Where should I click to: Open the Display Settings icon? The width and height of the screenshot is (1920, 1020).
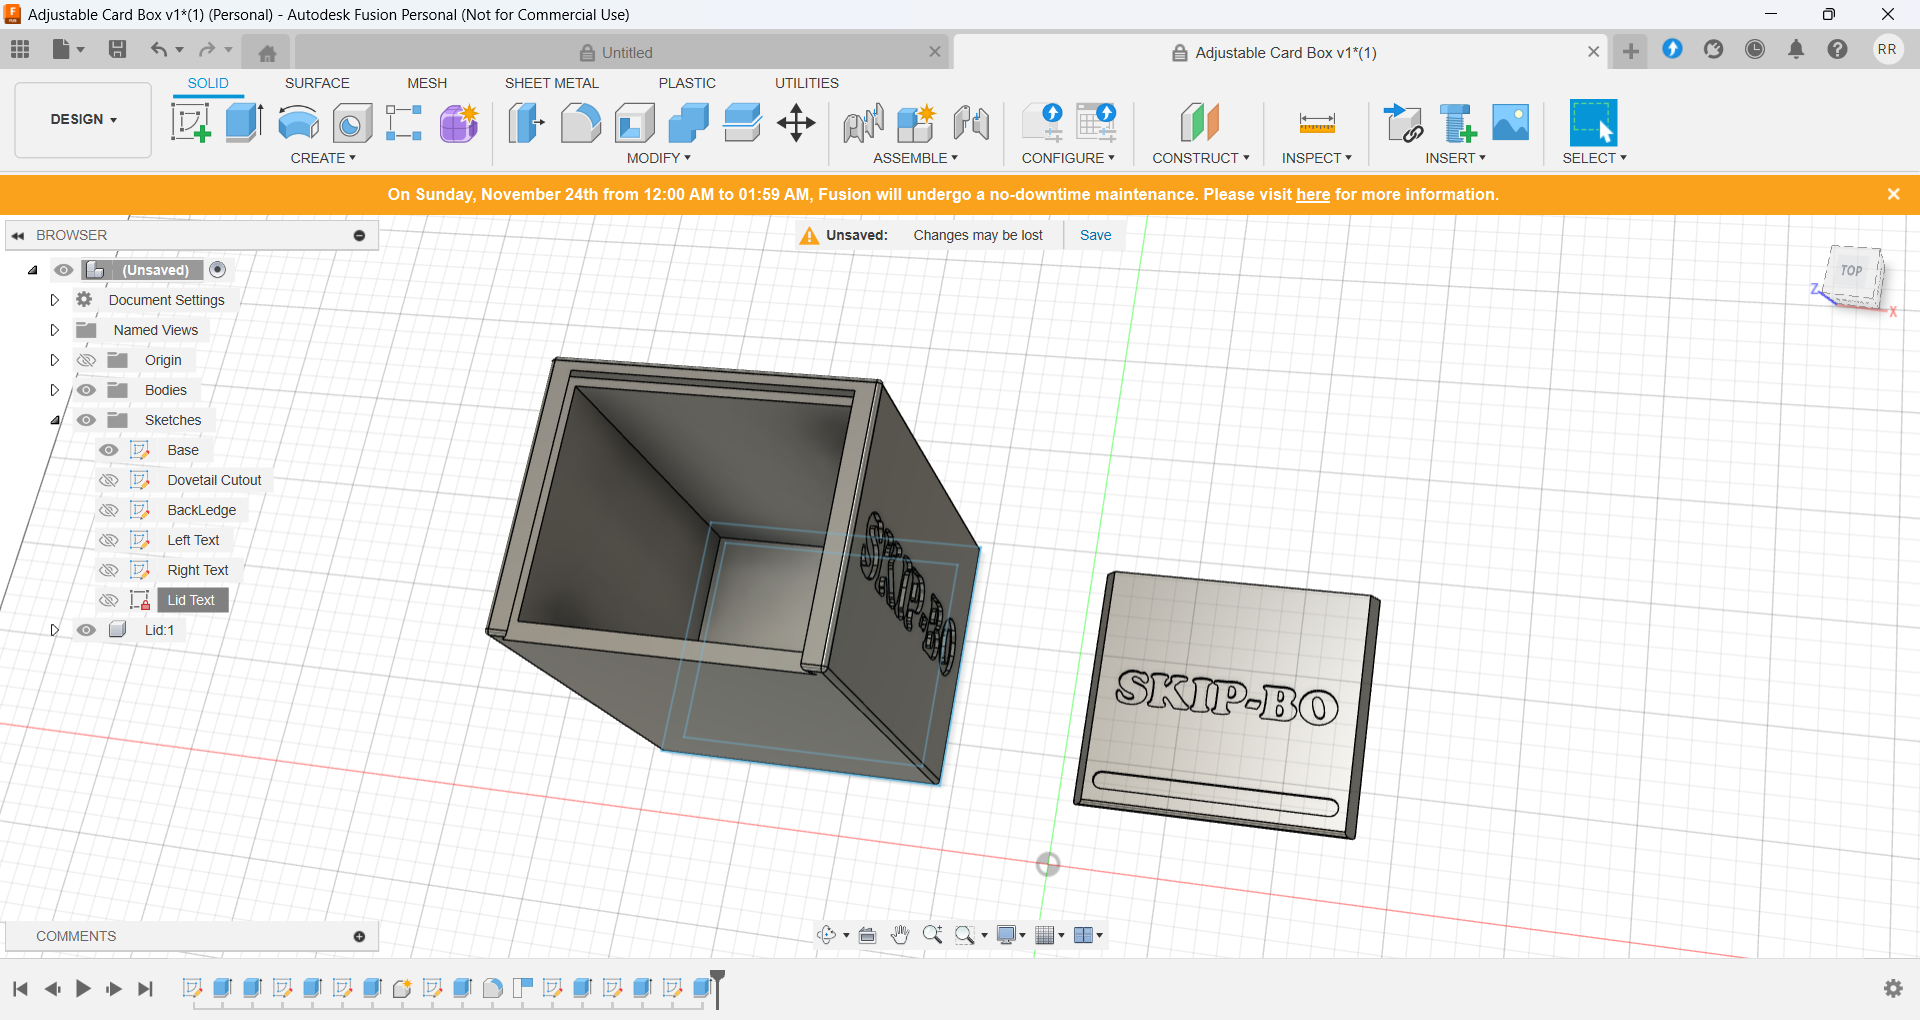click(x=1007, y=935)
